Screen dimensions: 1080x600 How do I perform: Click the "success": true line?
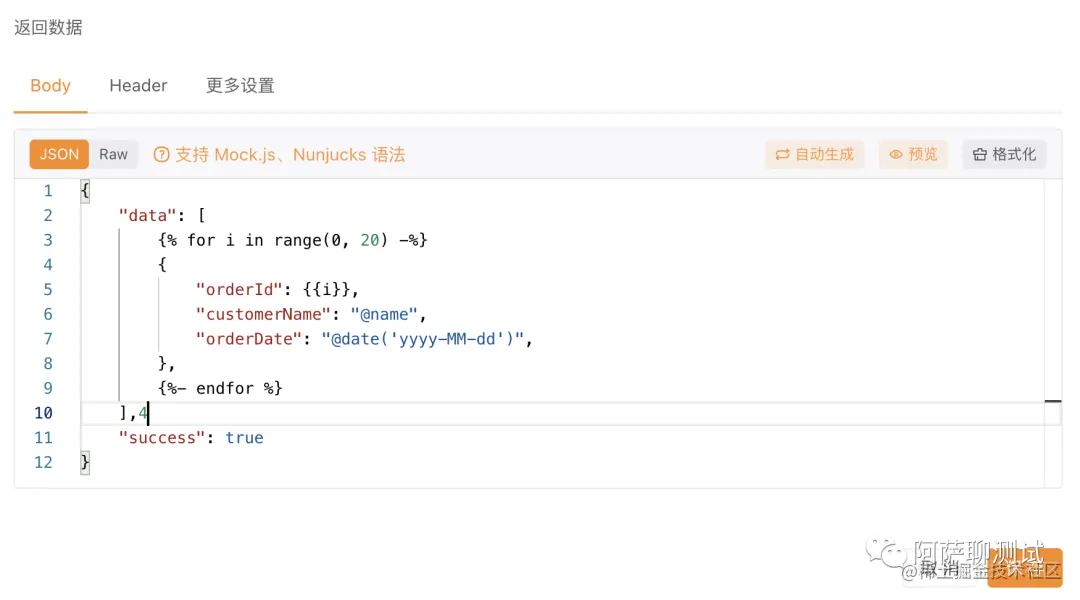(190, 438)
